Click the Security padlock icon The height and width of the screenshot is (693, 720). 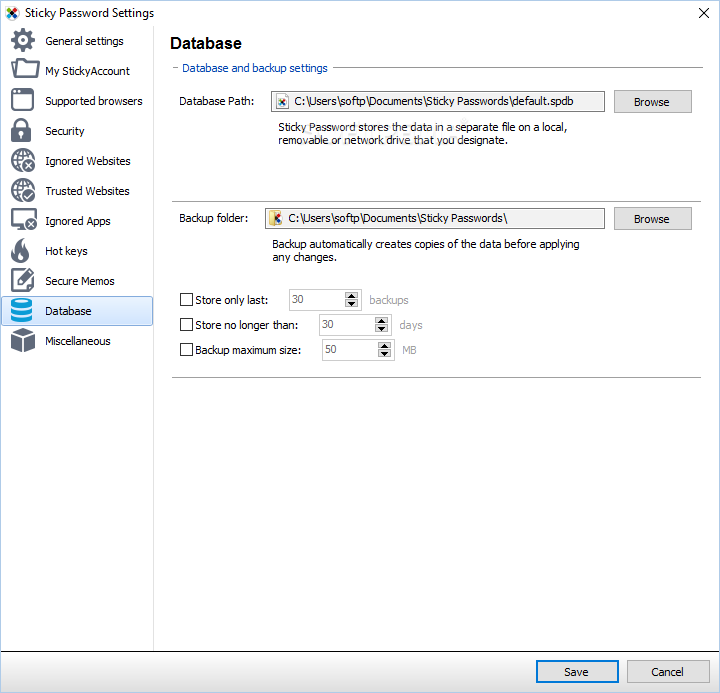tap(21, 130)
